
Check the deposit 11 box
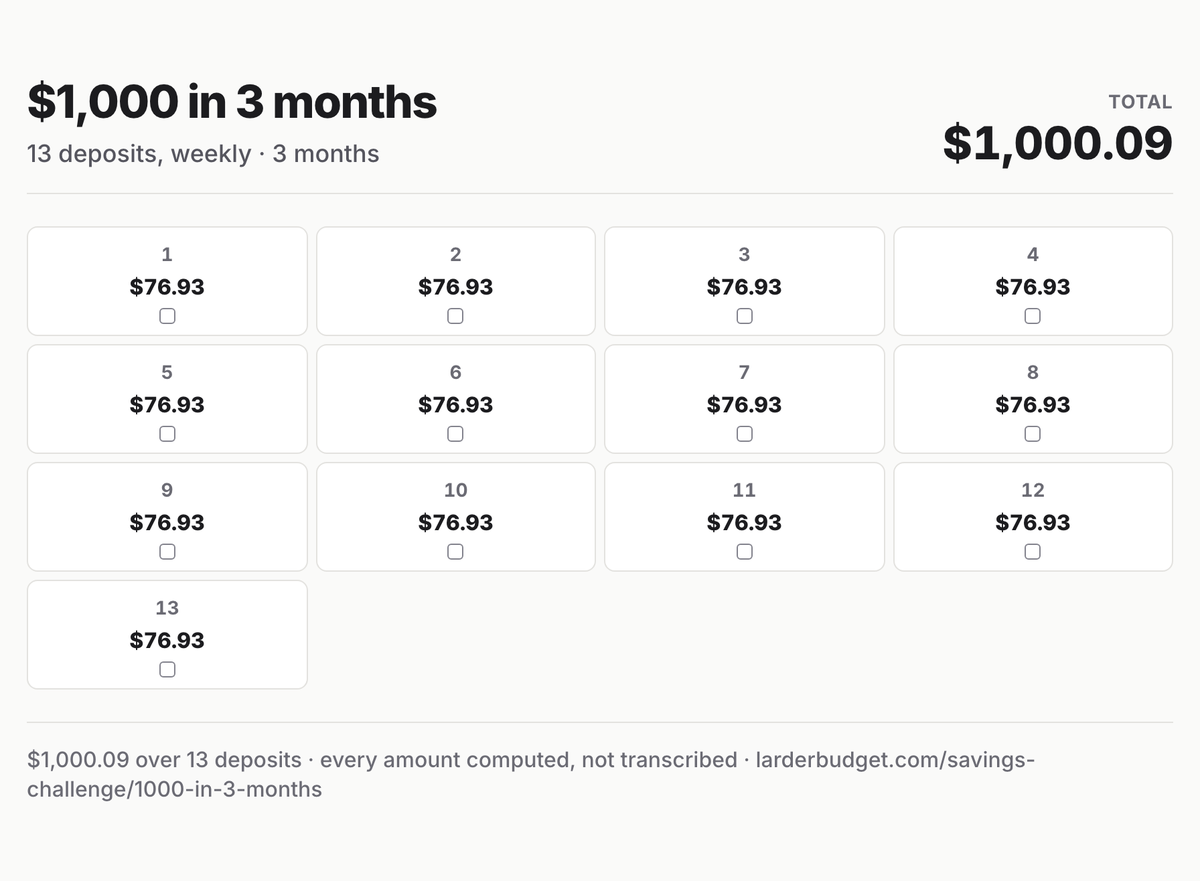744,552
